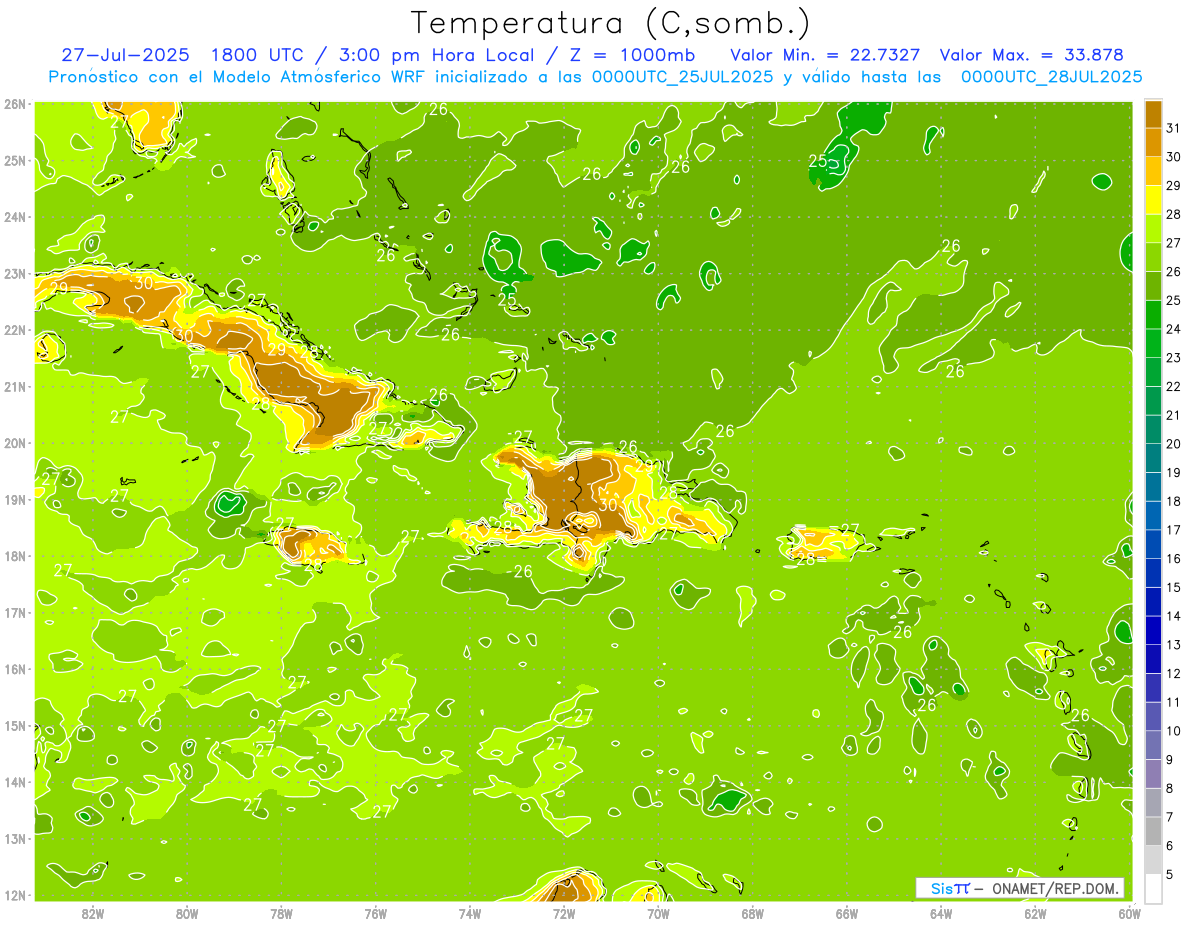Screen dimensions: 1200x927
Task: Click the color scale label 14
Action: (x=1173, y=616)
